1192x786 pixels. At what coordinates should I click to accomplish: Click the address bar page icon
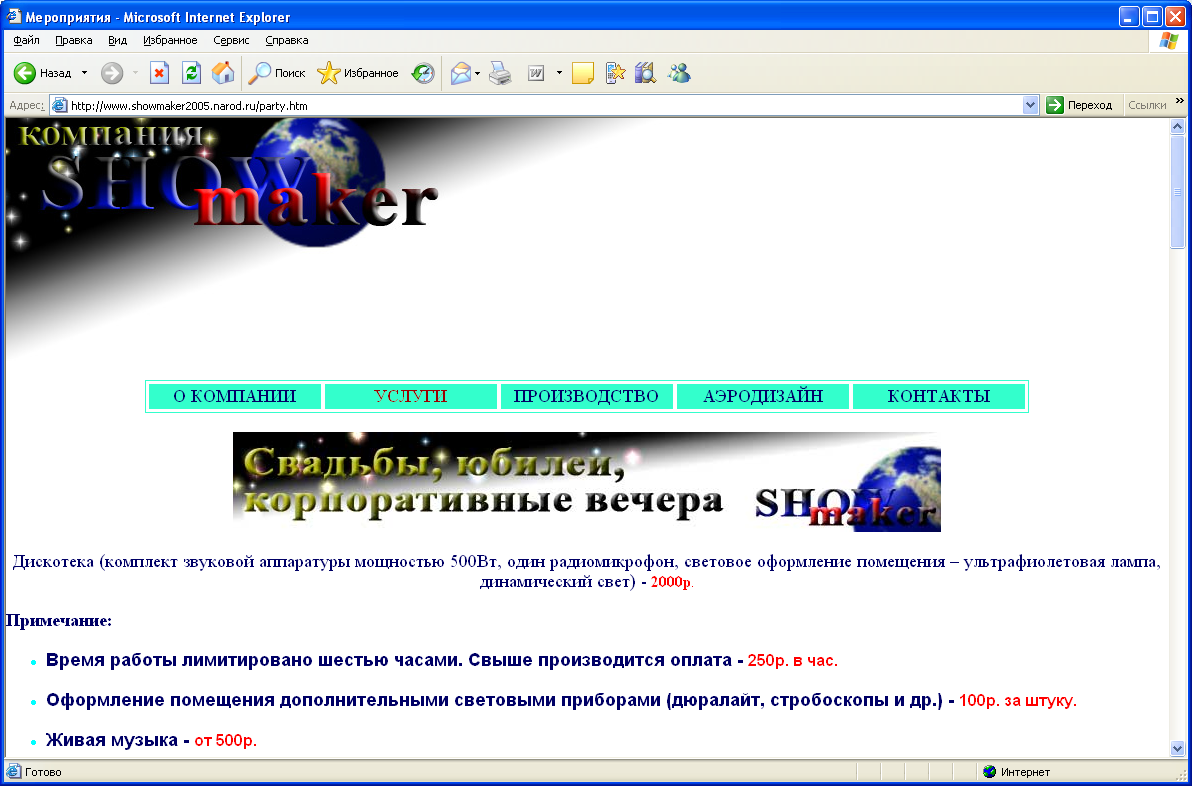(x=59, y=106)
